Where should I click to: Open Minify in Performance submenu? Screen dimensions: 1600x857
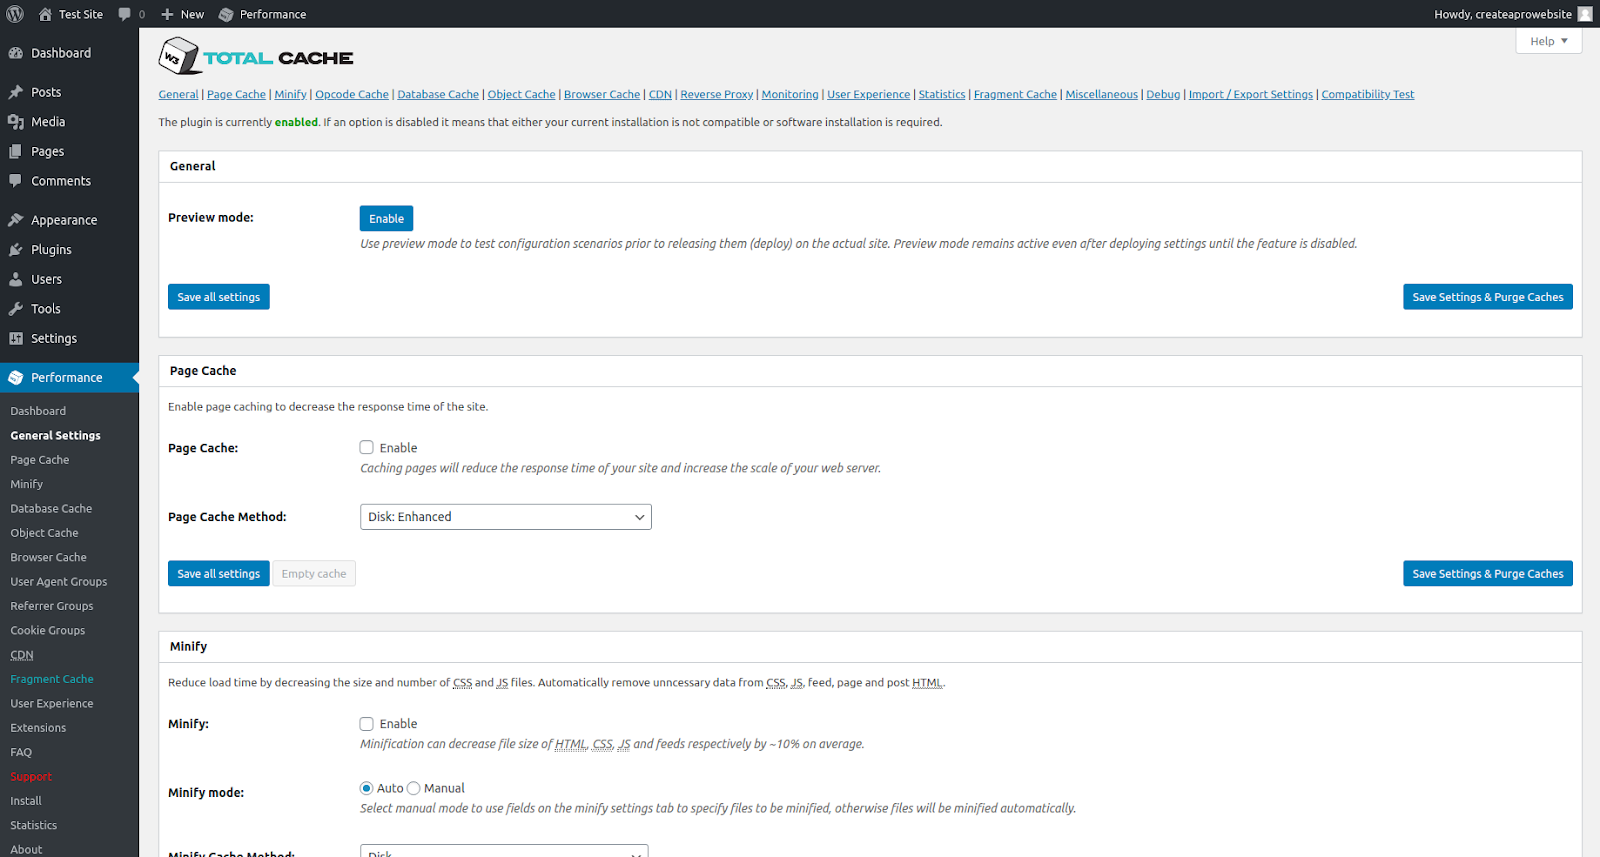point(27,484)
